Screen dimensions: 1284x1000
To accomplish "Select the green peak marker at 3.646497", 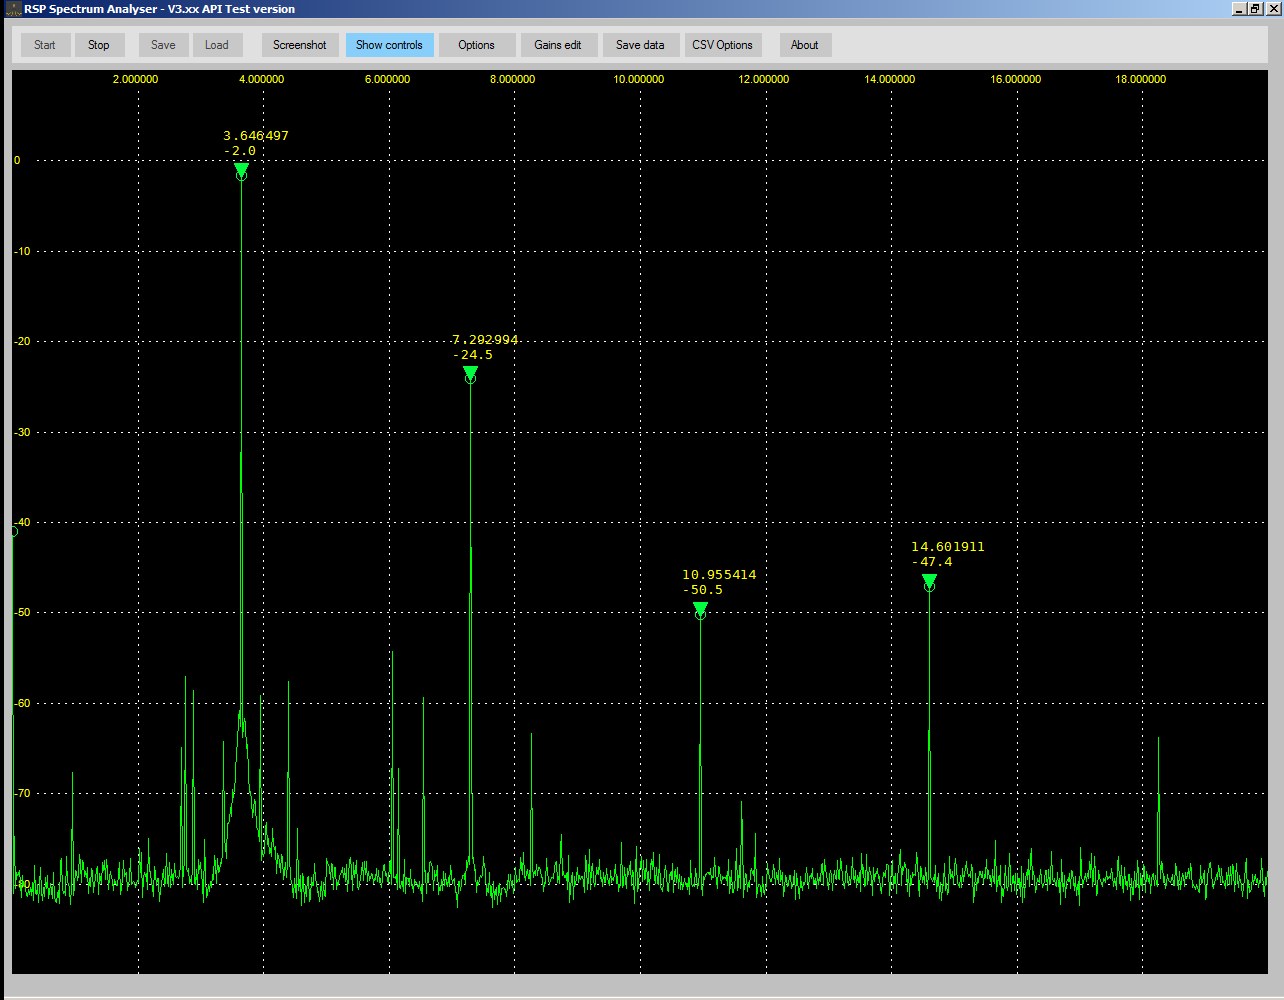I will click(241, 170).
